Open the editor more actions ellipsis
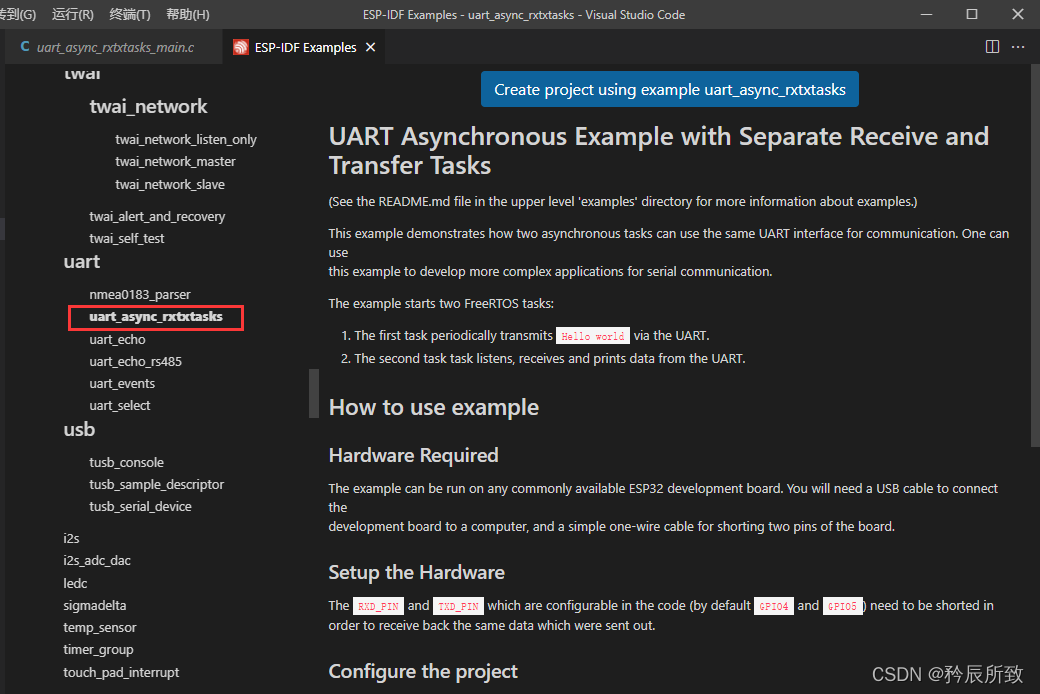 [x=1018, y=47]
